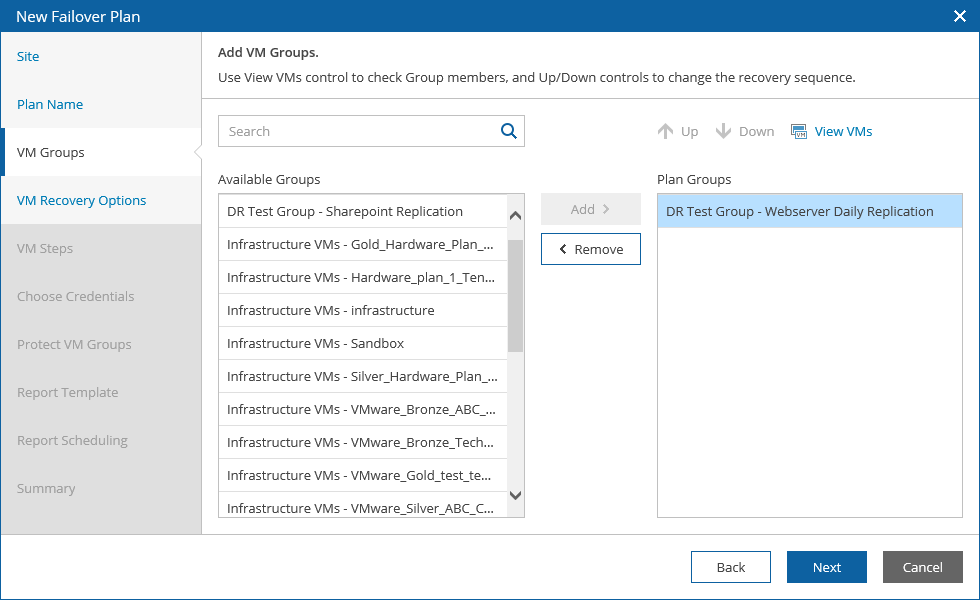Switch to the Site step

coord(27,56)
